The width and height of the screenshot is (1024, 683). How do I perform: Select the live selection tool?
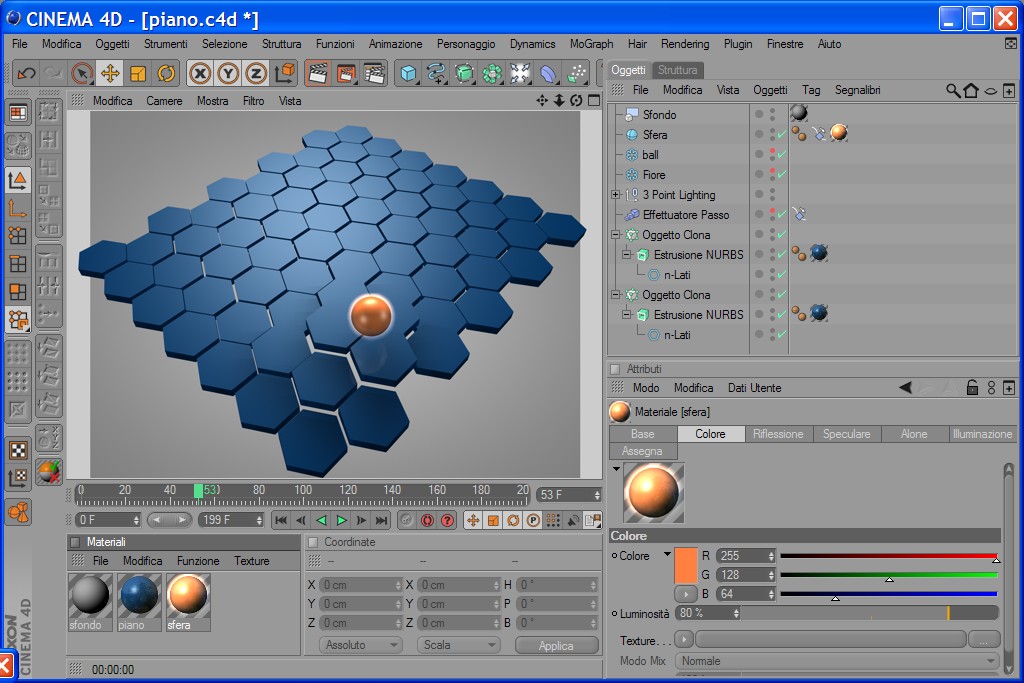[x=82, y=73]
